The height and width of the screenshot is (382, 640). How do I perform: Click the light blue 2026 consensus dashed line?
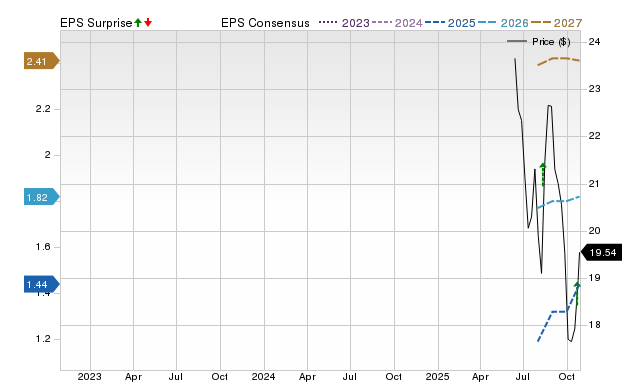(x=559, y=202)
